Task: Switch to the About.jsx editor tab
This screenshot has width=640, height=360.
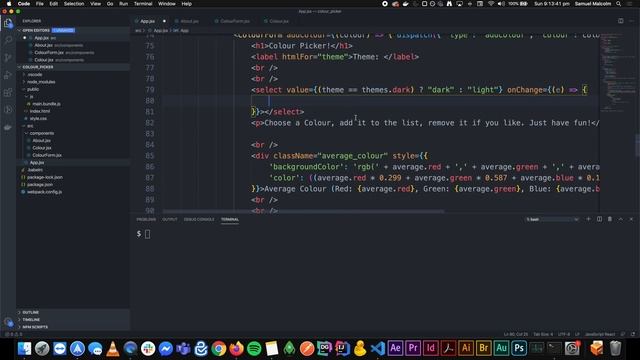Action: [189, 21]
